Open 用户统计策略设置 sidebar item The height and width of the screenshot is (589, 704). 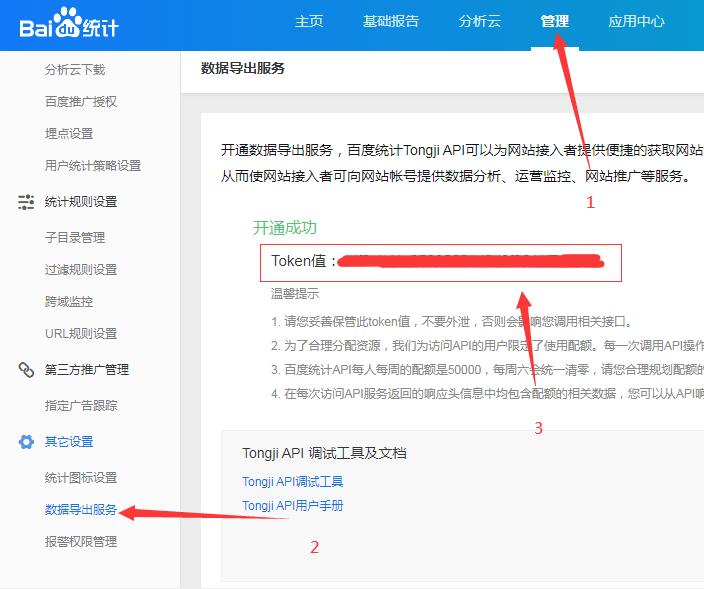[x=93, y=166]
